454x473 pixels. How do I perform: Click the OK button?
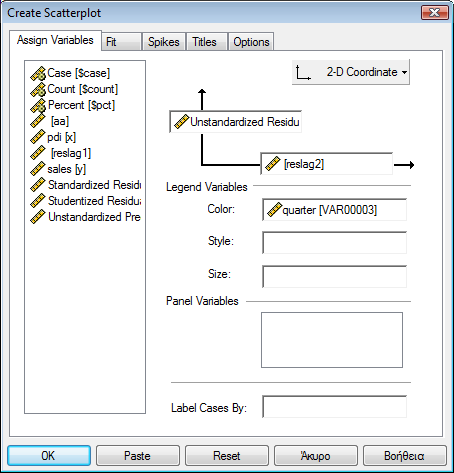pos(49,455)
